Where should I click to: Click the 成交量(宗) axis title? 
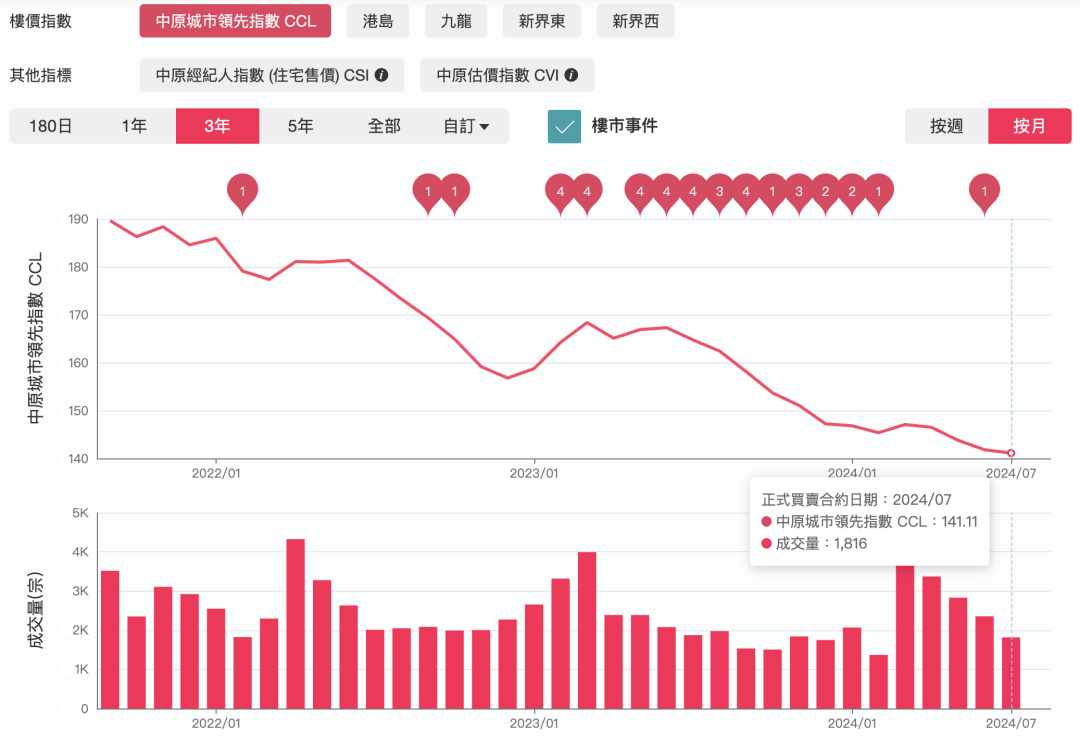click(x=36, y=610)
